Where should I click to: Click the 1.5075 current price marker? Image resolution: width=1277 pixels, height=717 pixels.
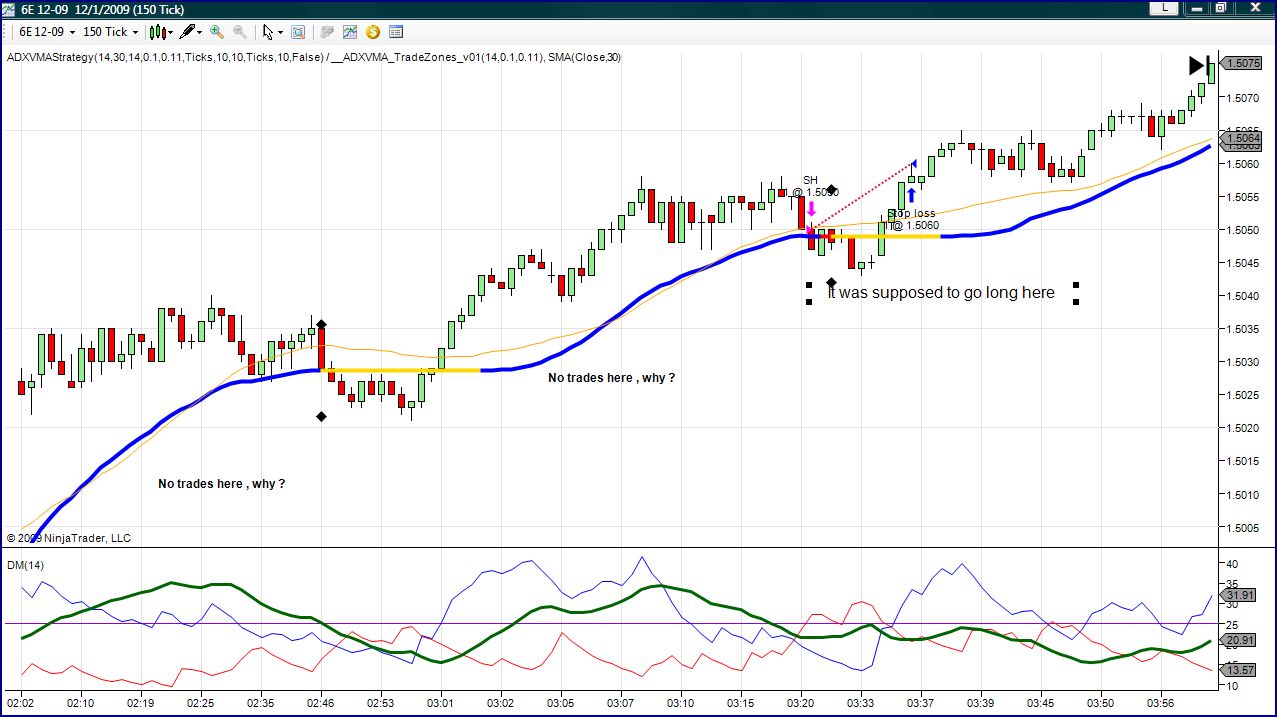pyautogui.click(x=1240, y=63)
